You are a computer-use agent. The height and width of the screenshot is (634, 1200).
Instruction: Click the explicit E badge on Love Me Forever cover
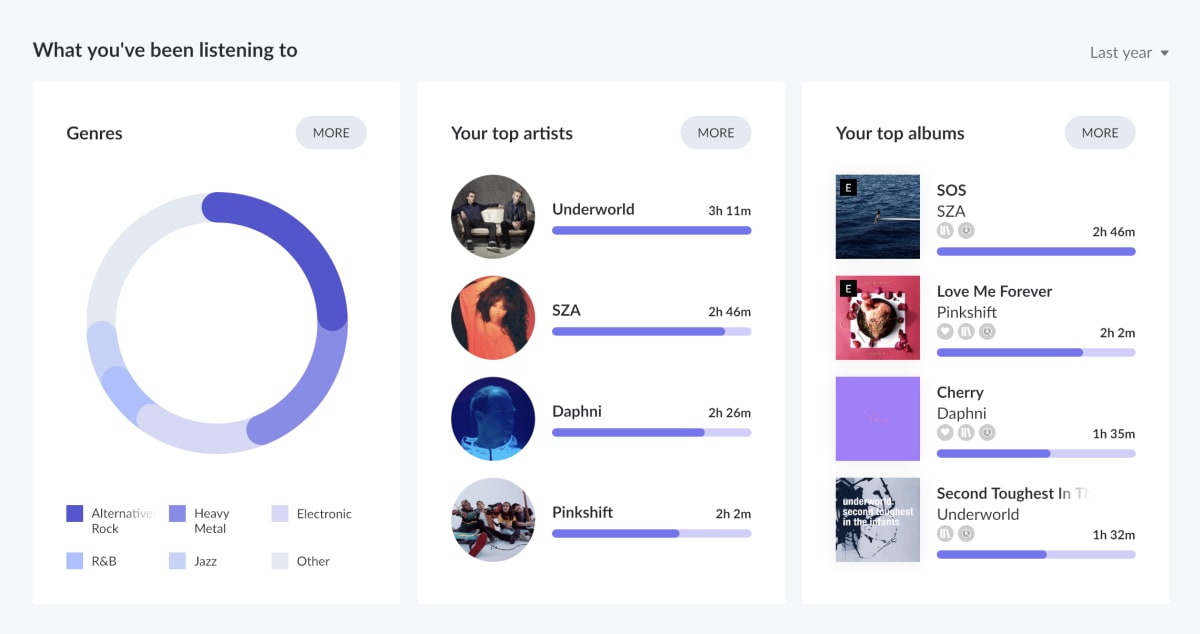coord(849,288)
